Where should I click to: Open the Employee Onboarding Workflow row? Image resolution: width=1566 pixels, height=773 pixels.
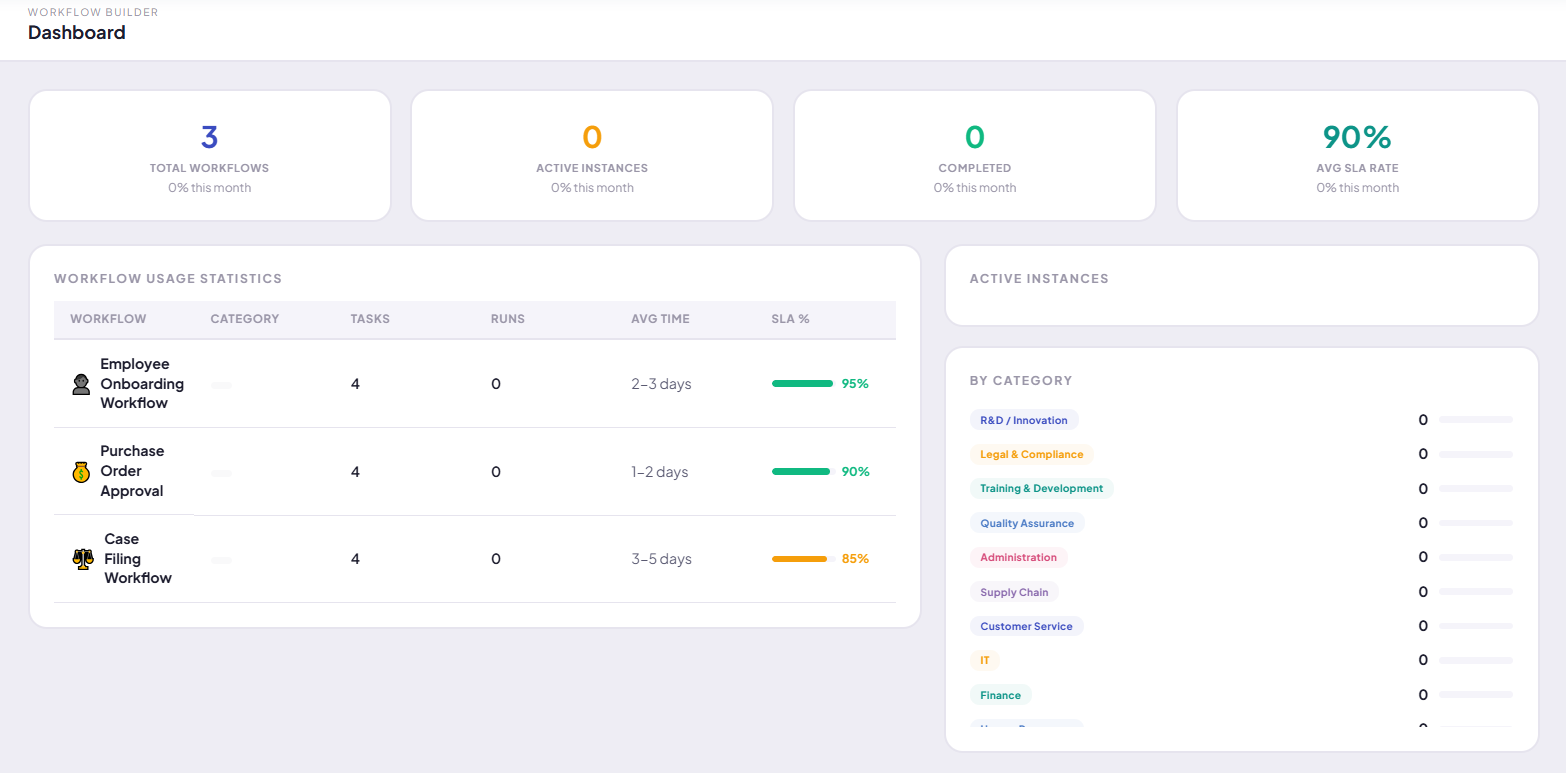tap(475, 384)
